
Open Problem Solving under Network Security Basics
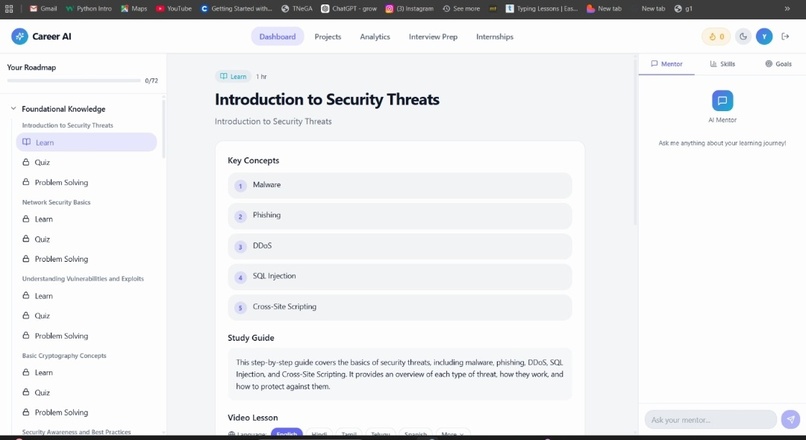pyautogui.click(x=86, y=259)
